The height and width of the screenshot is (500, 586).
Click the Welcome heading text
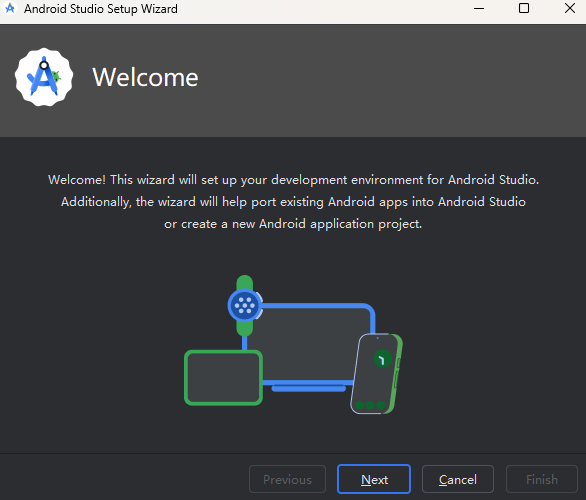pyautogui.click(x=145, y=77)
